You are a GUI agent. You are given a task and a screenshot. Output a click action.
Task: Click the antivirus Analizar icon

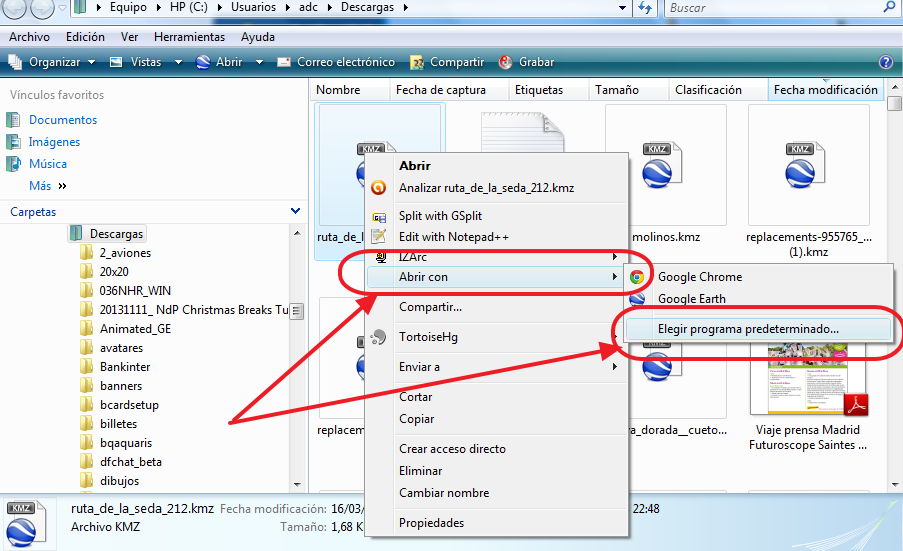378,187
